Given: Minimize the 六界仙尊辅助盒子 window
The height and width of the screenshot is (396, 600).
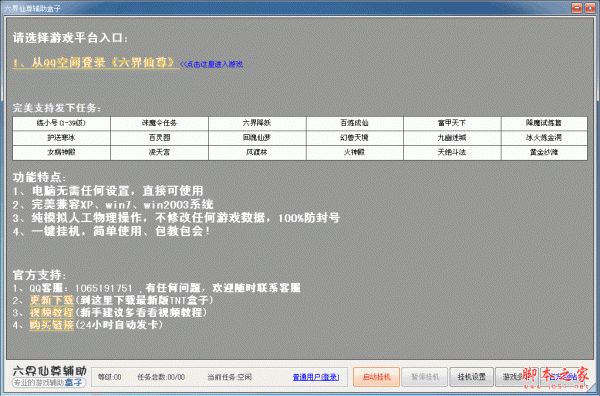Looking at the screenshot, I should [x=577, y=8].
